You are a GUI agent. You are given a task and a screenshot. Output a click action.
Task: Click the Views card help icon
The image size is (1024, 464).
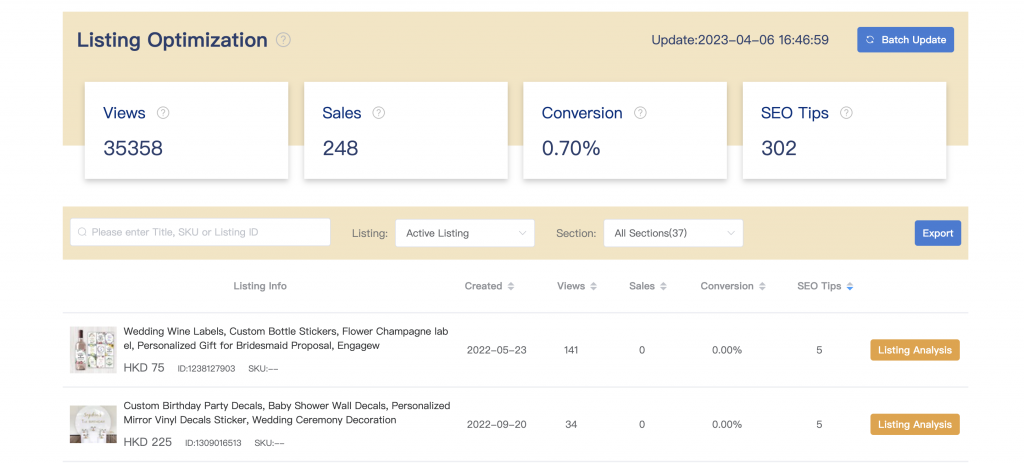pos(163,113)
